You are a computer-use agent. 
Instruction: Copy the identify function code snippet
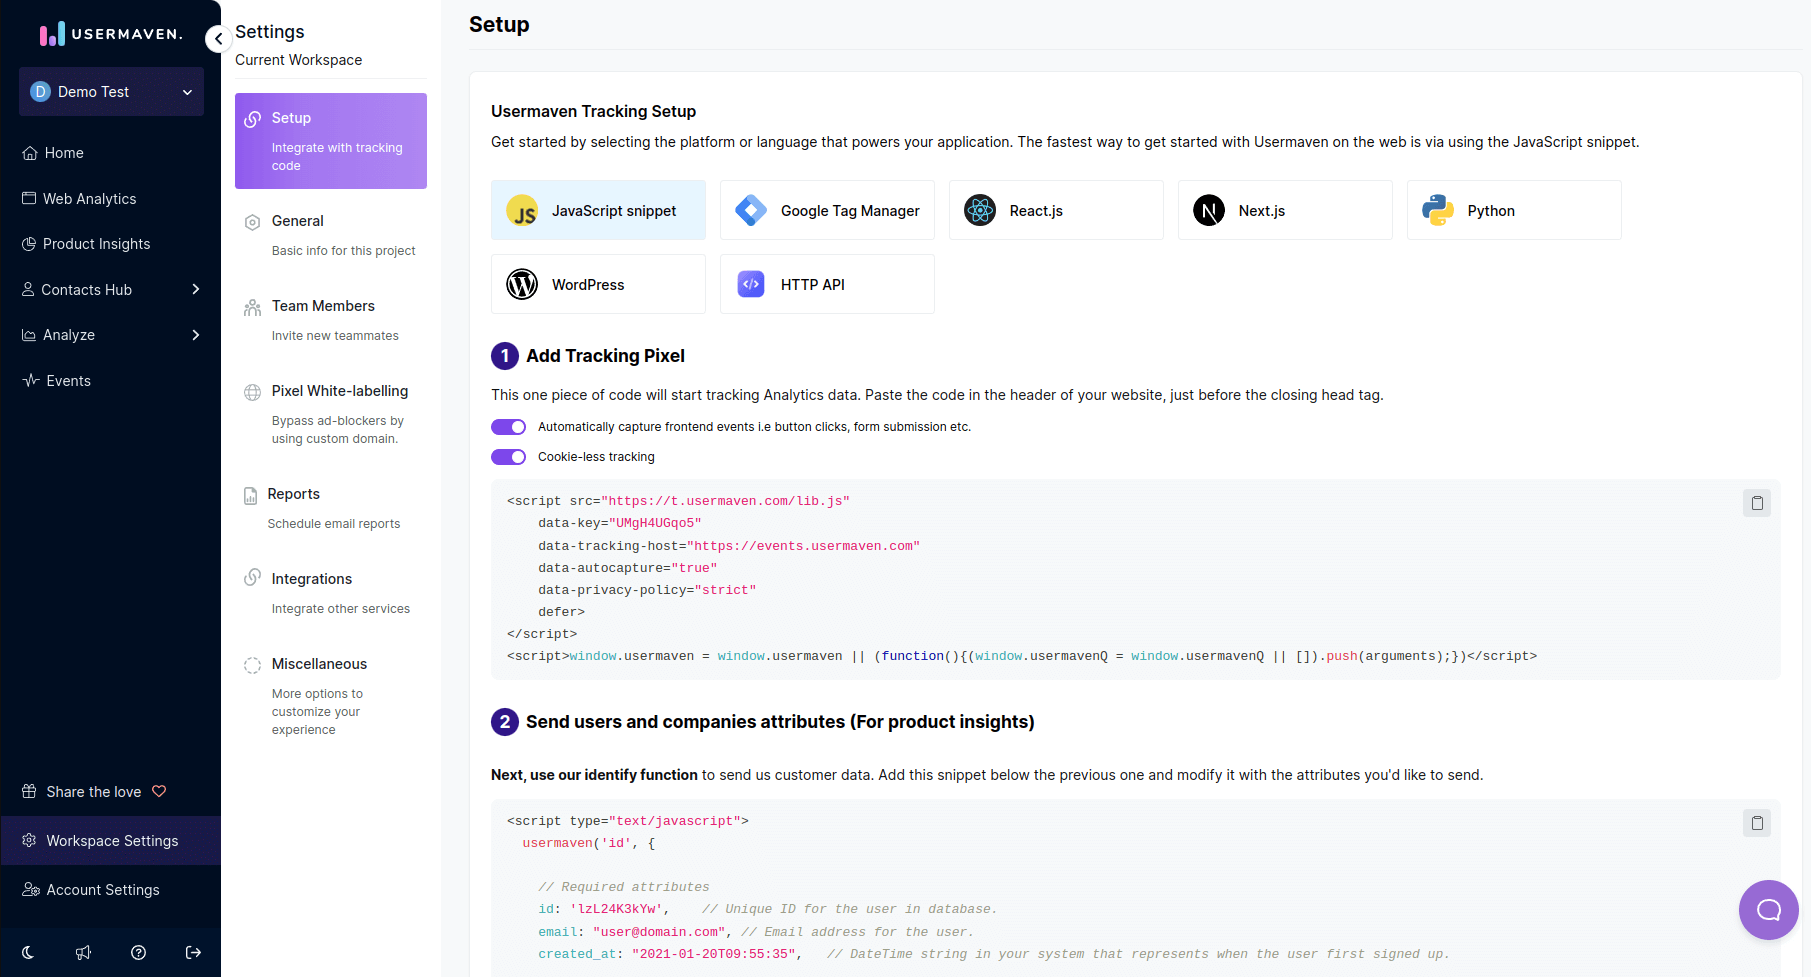pyautogui.click(x=1756, y=823)
